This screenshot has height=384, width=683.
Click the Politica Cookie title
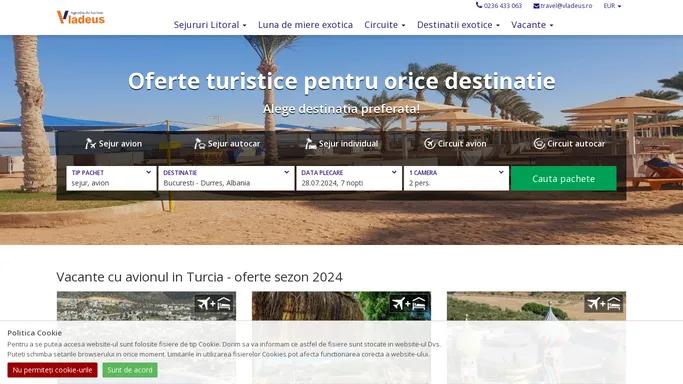34,333
